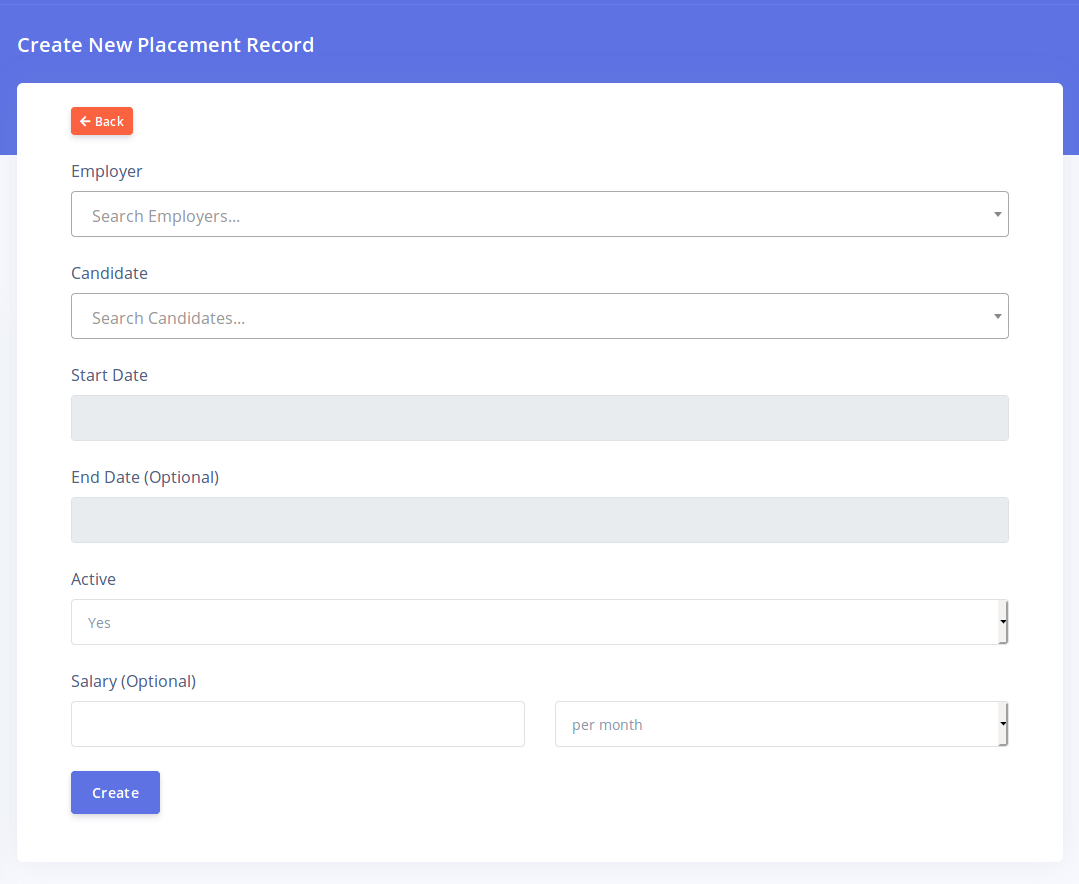Click the Create New Placement Record heading
This screenshot has height=884, width=1079.
coord(166,45)
